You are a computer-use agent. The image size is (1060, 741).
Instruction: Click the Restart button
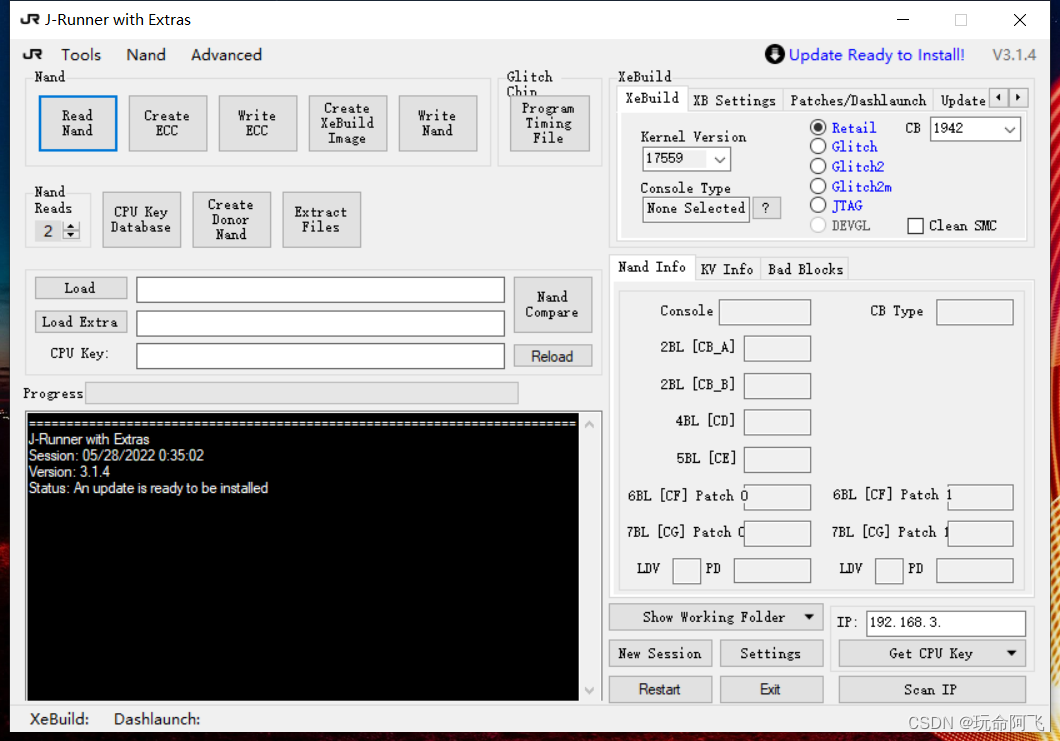(660, 689)
